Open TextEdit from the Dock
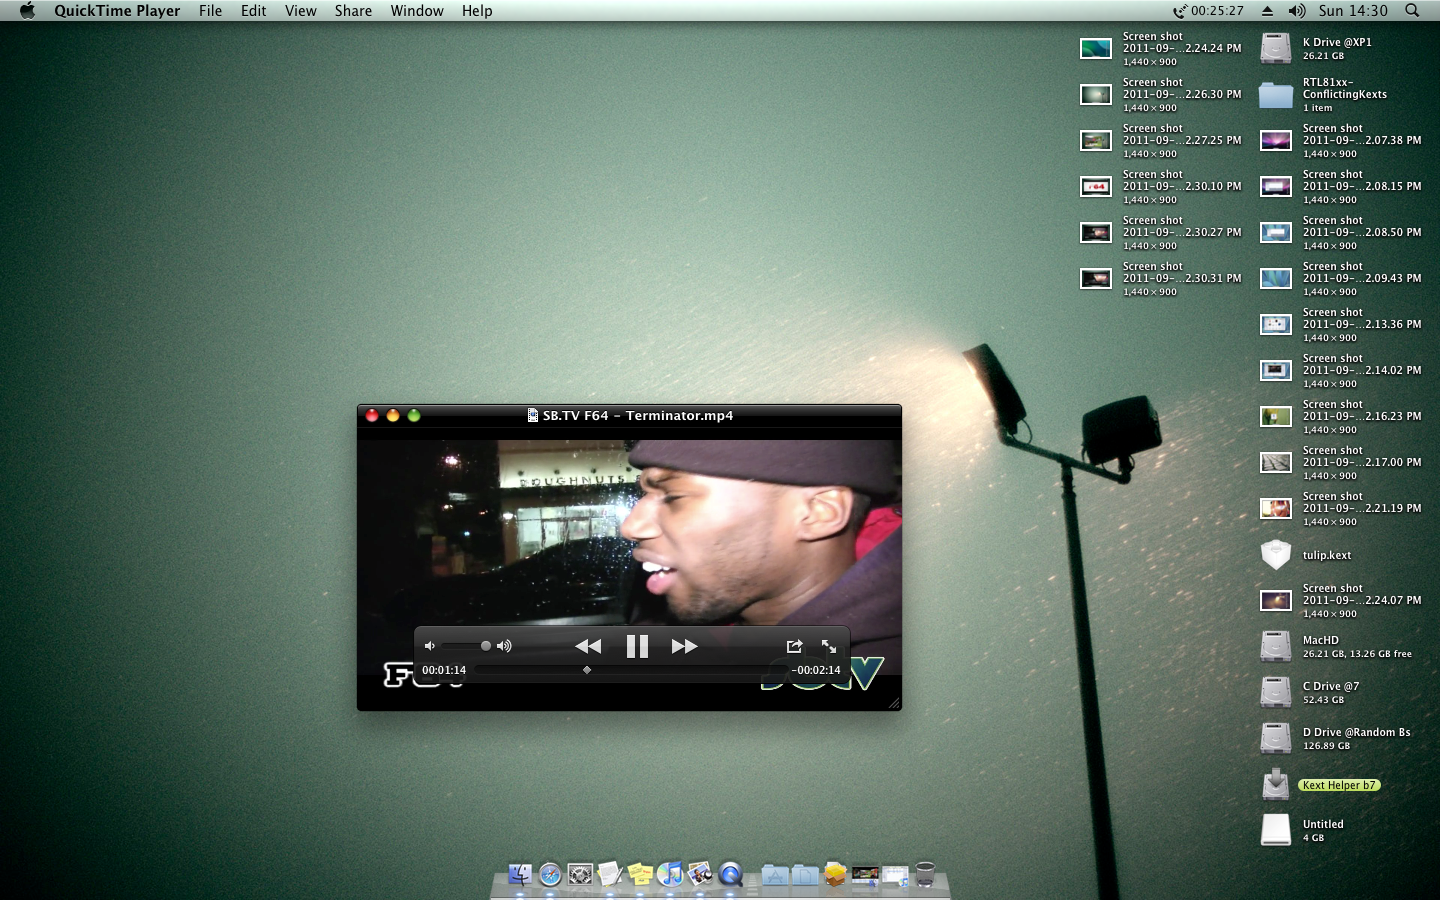This screenshot has width=1440, height=900. 610,875
